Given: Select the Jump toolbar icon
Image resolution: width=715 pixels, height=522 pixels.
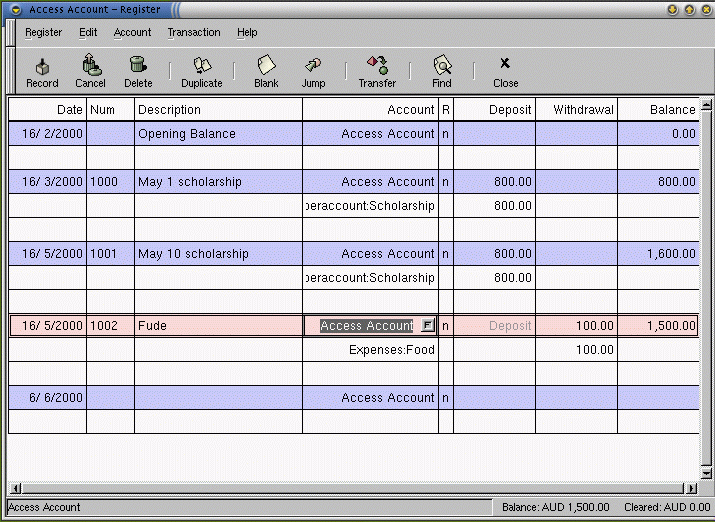Looking at the screenshot, I should [313, 66].
